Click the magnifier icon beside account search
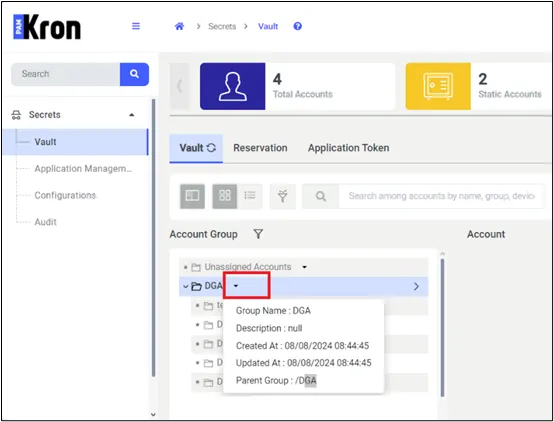 [x=320, y=196]
